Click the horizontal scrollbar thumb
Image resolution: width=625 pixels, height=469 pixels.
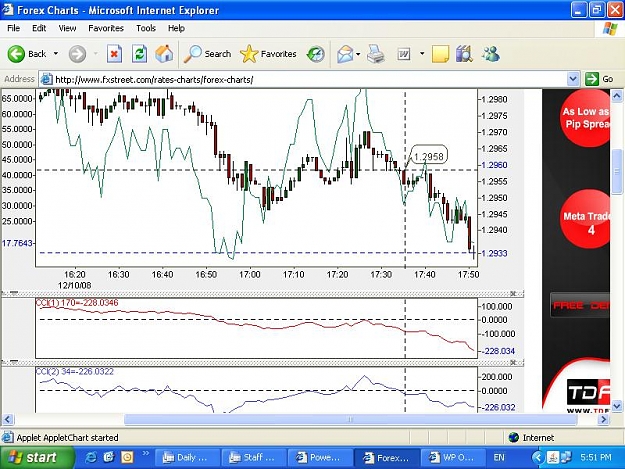click(x=351, y=419)
